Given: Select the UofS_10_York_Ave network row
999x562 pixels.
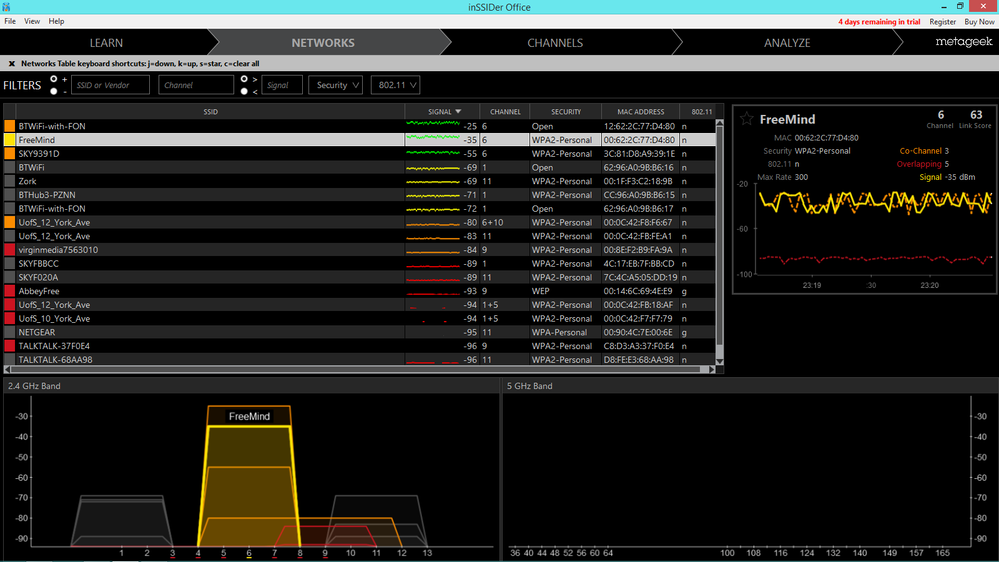Looking at the screenshot, I should (359, 319).
